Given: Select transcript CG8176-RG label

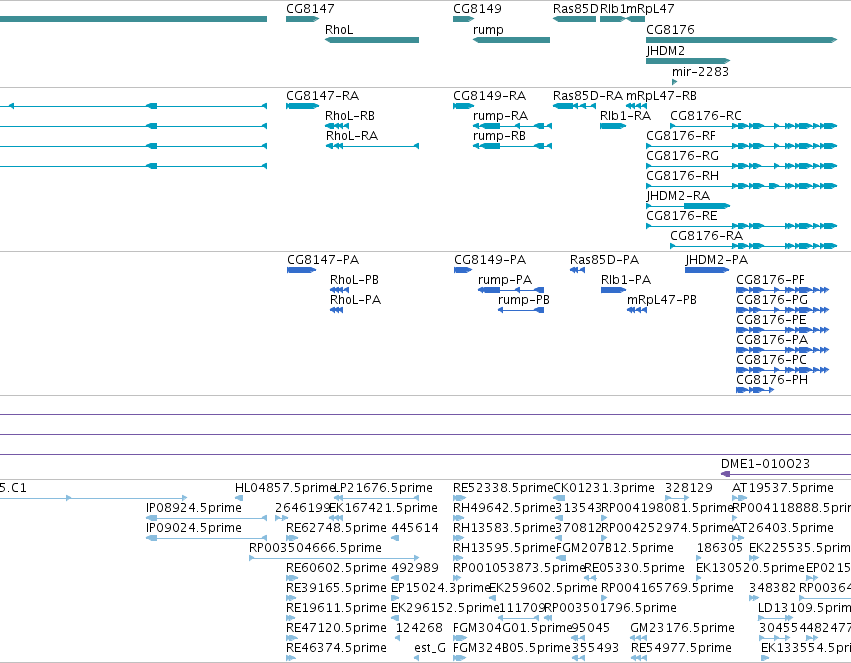Looking at the screenshot, I should 682,156.
